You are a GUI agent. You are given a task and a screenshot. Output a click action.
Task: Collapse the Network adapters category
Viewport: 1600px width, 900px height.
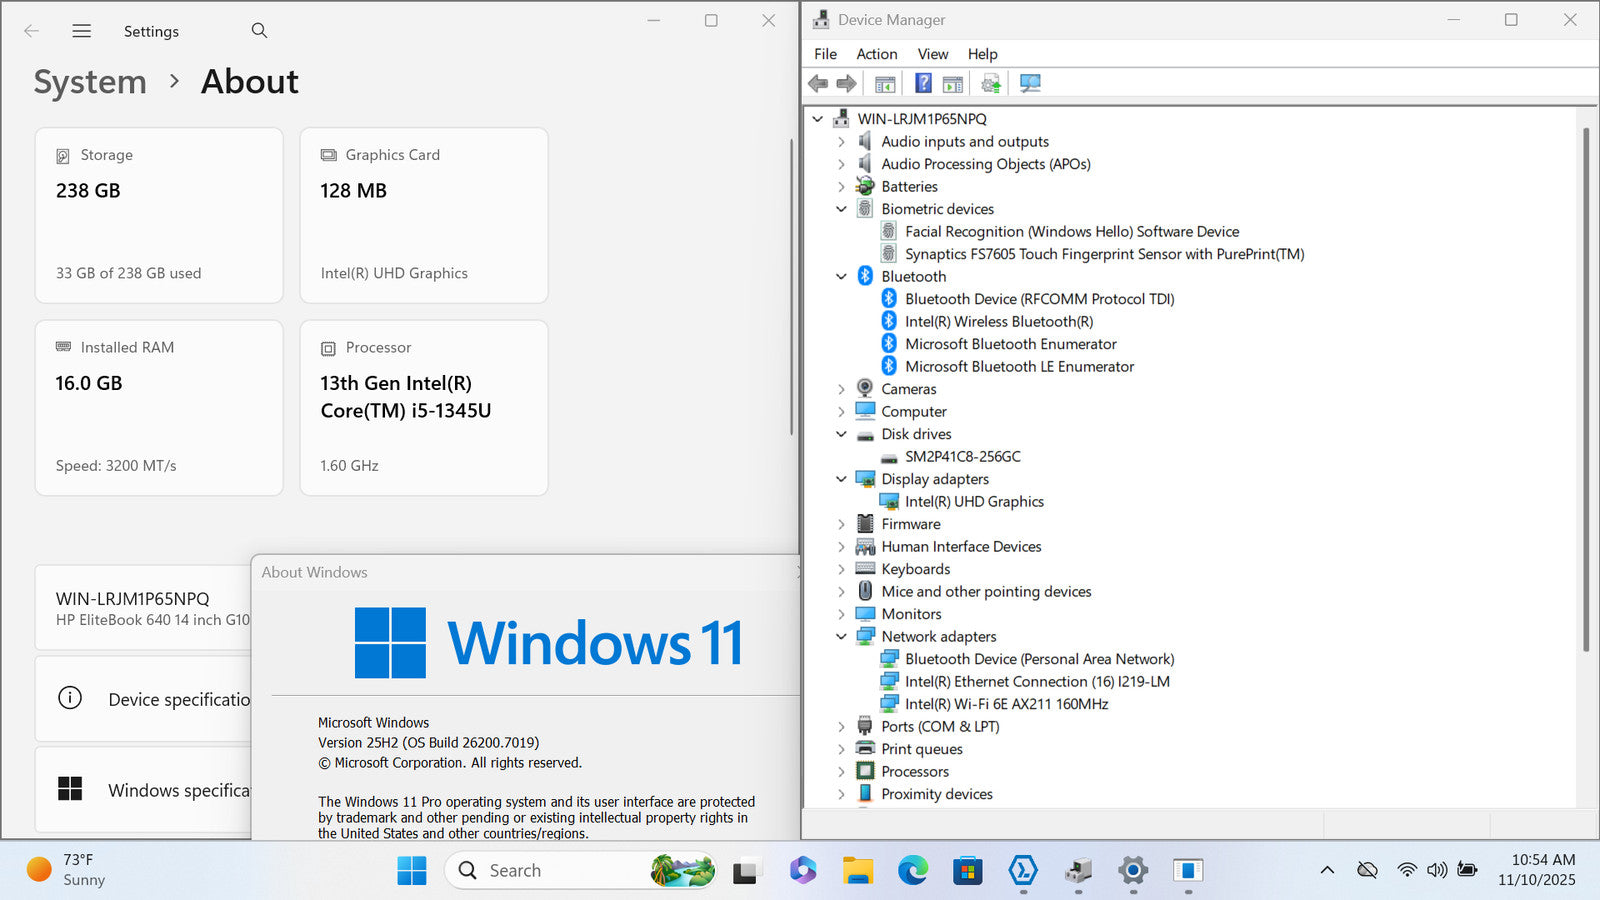[x=841, y=637]
